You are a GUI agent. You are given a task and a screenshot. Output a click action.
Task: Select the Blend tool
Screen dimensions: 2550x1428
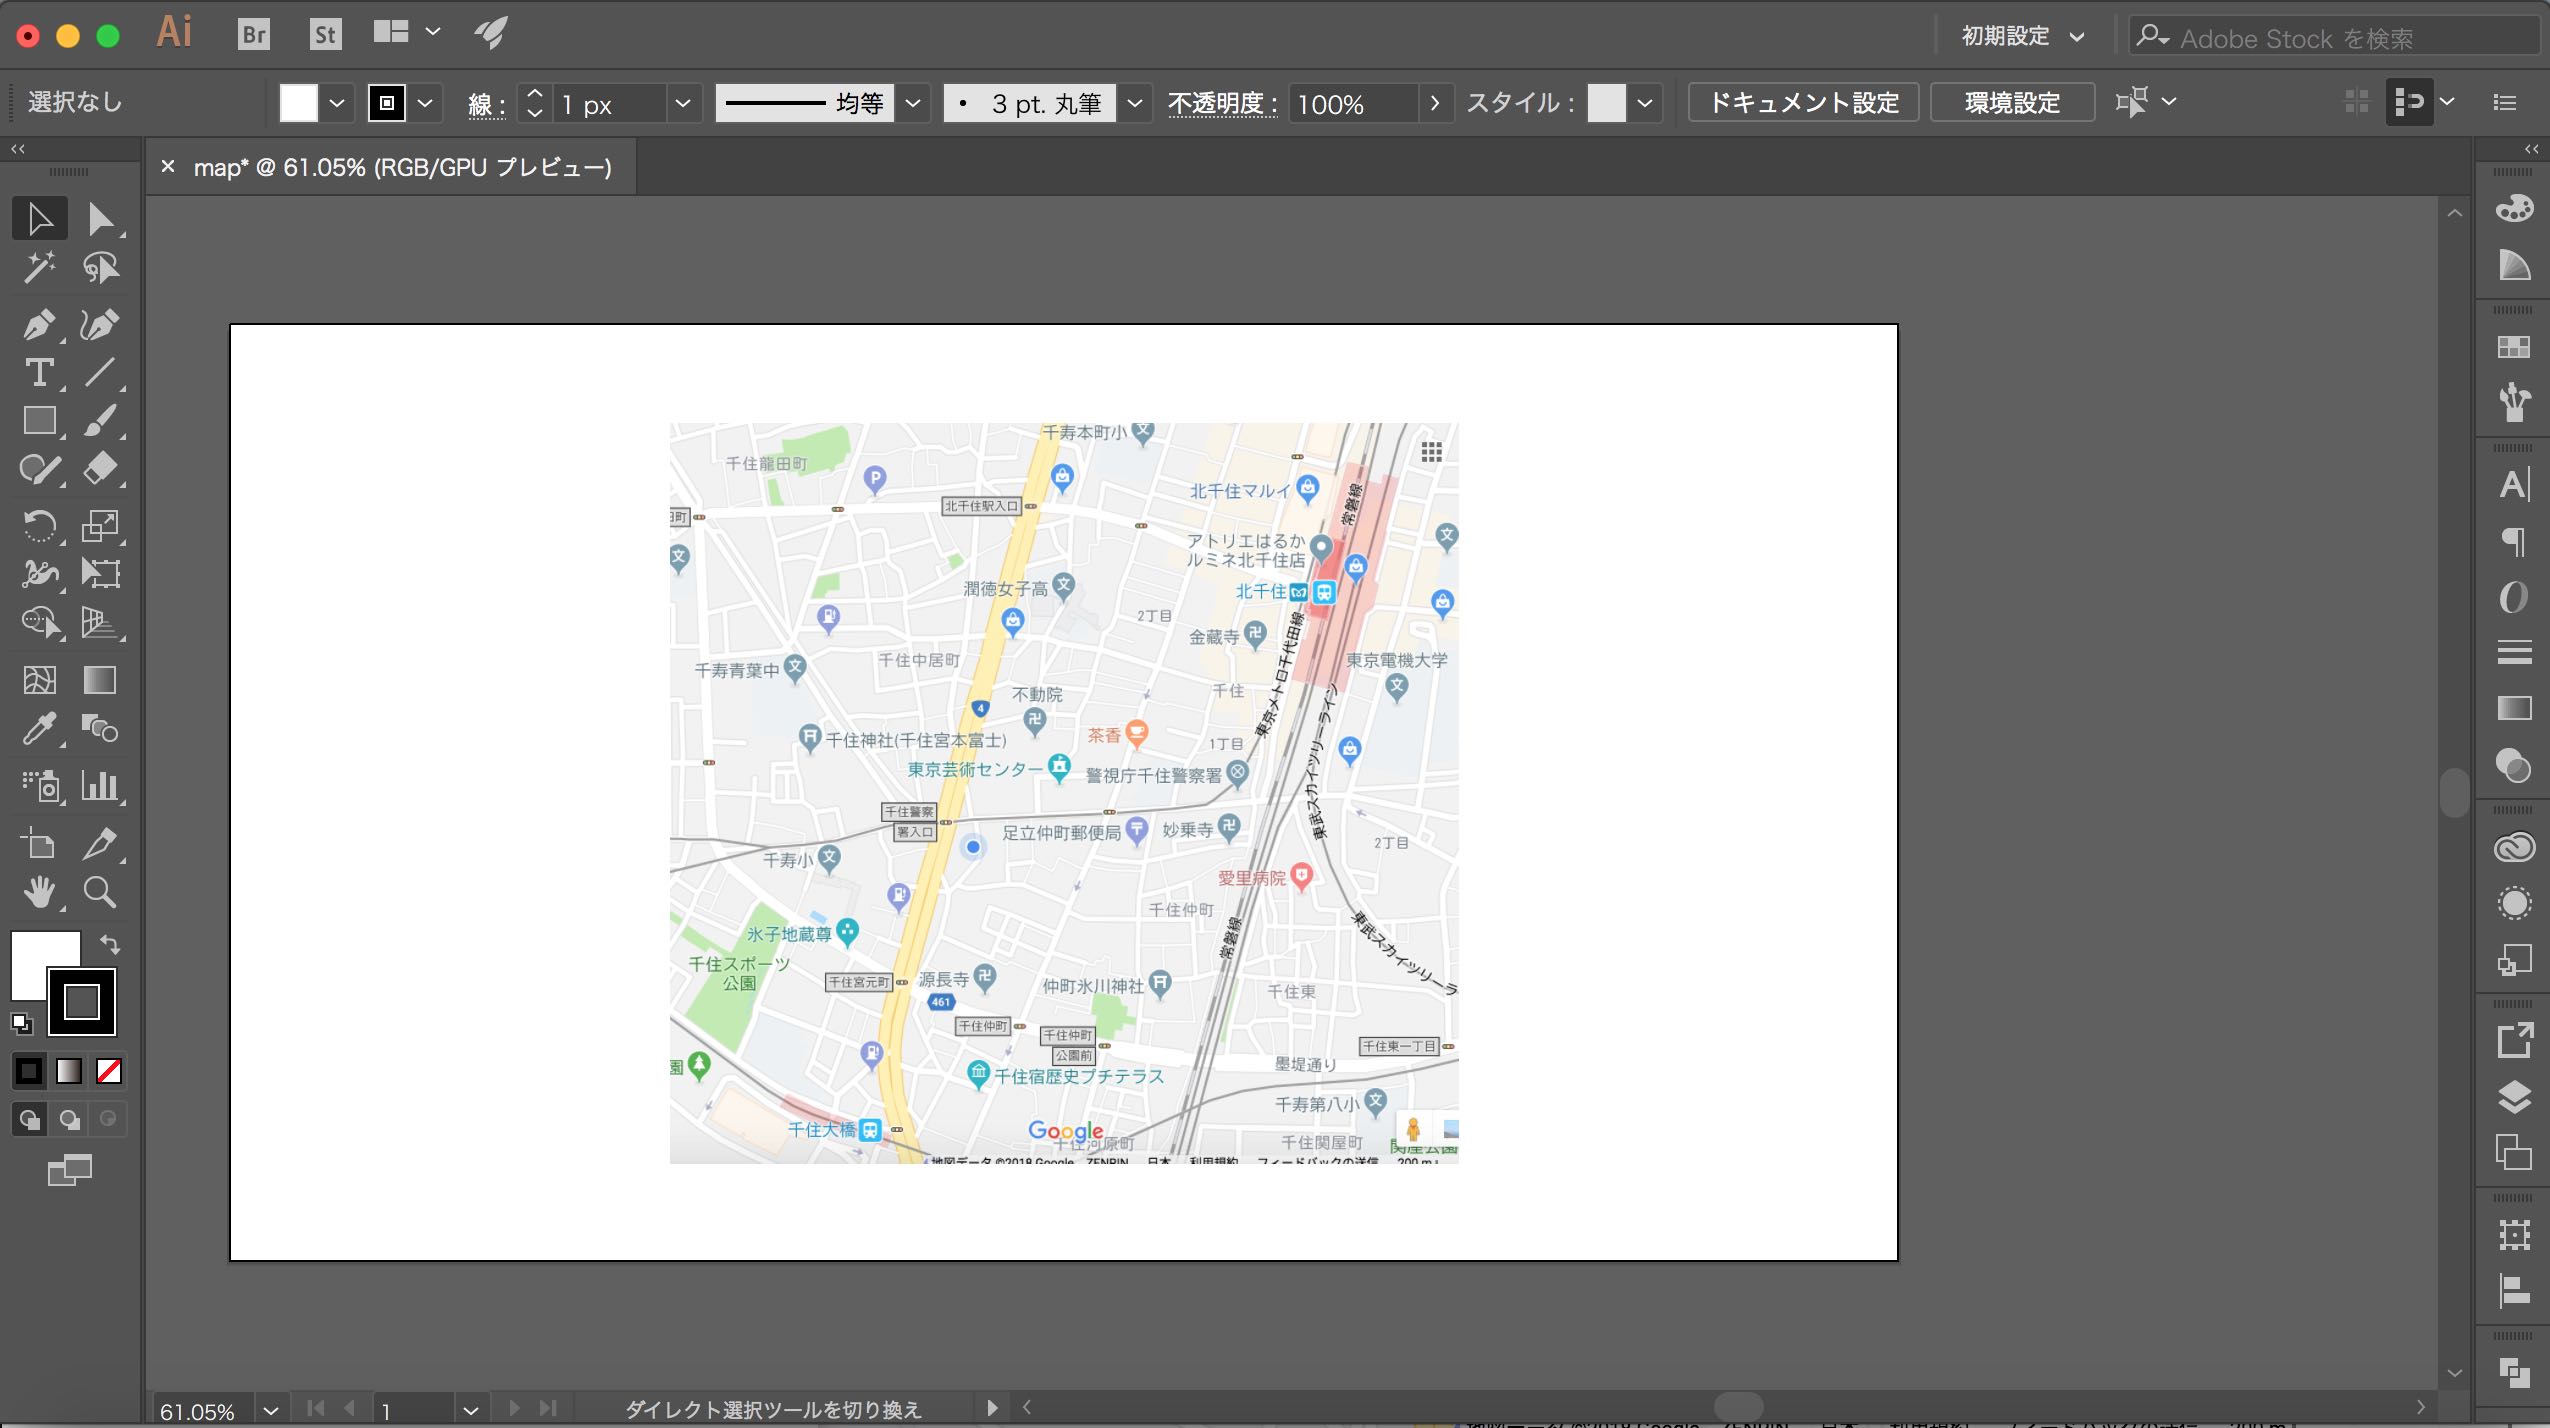[x=100, y=729]
